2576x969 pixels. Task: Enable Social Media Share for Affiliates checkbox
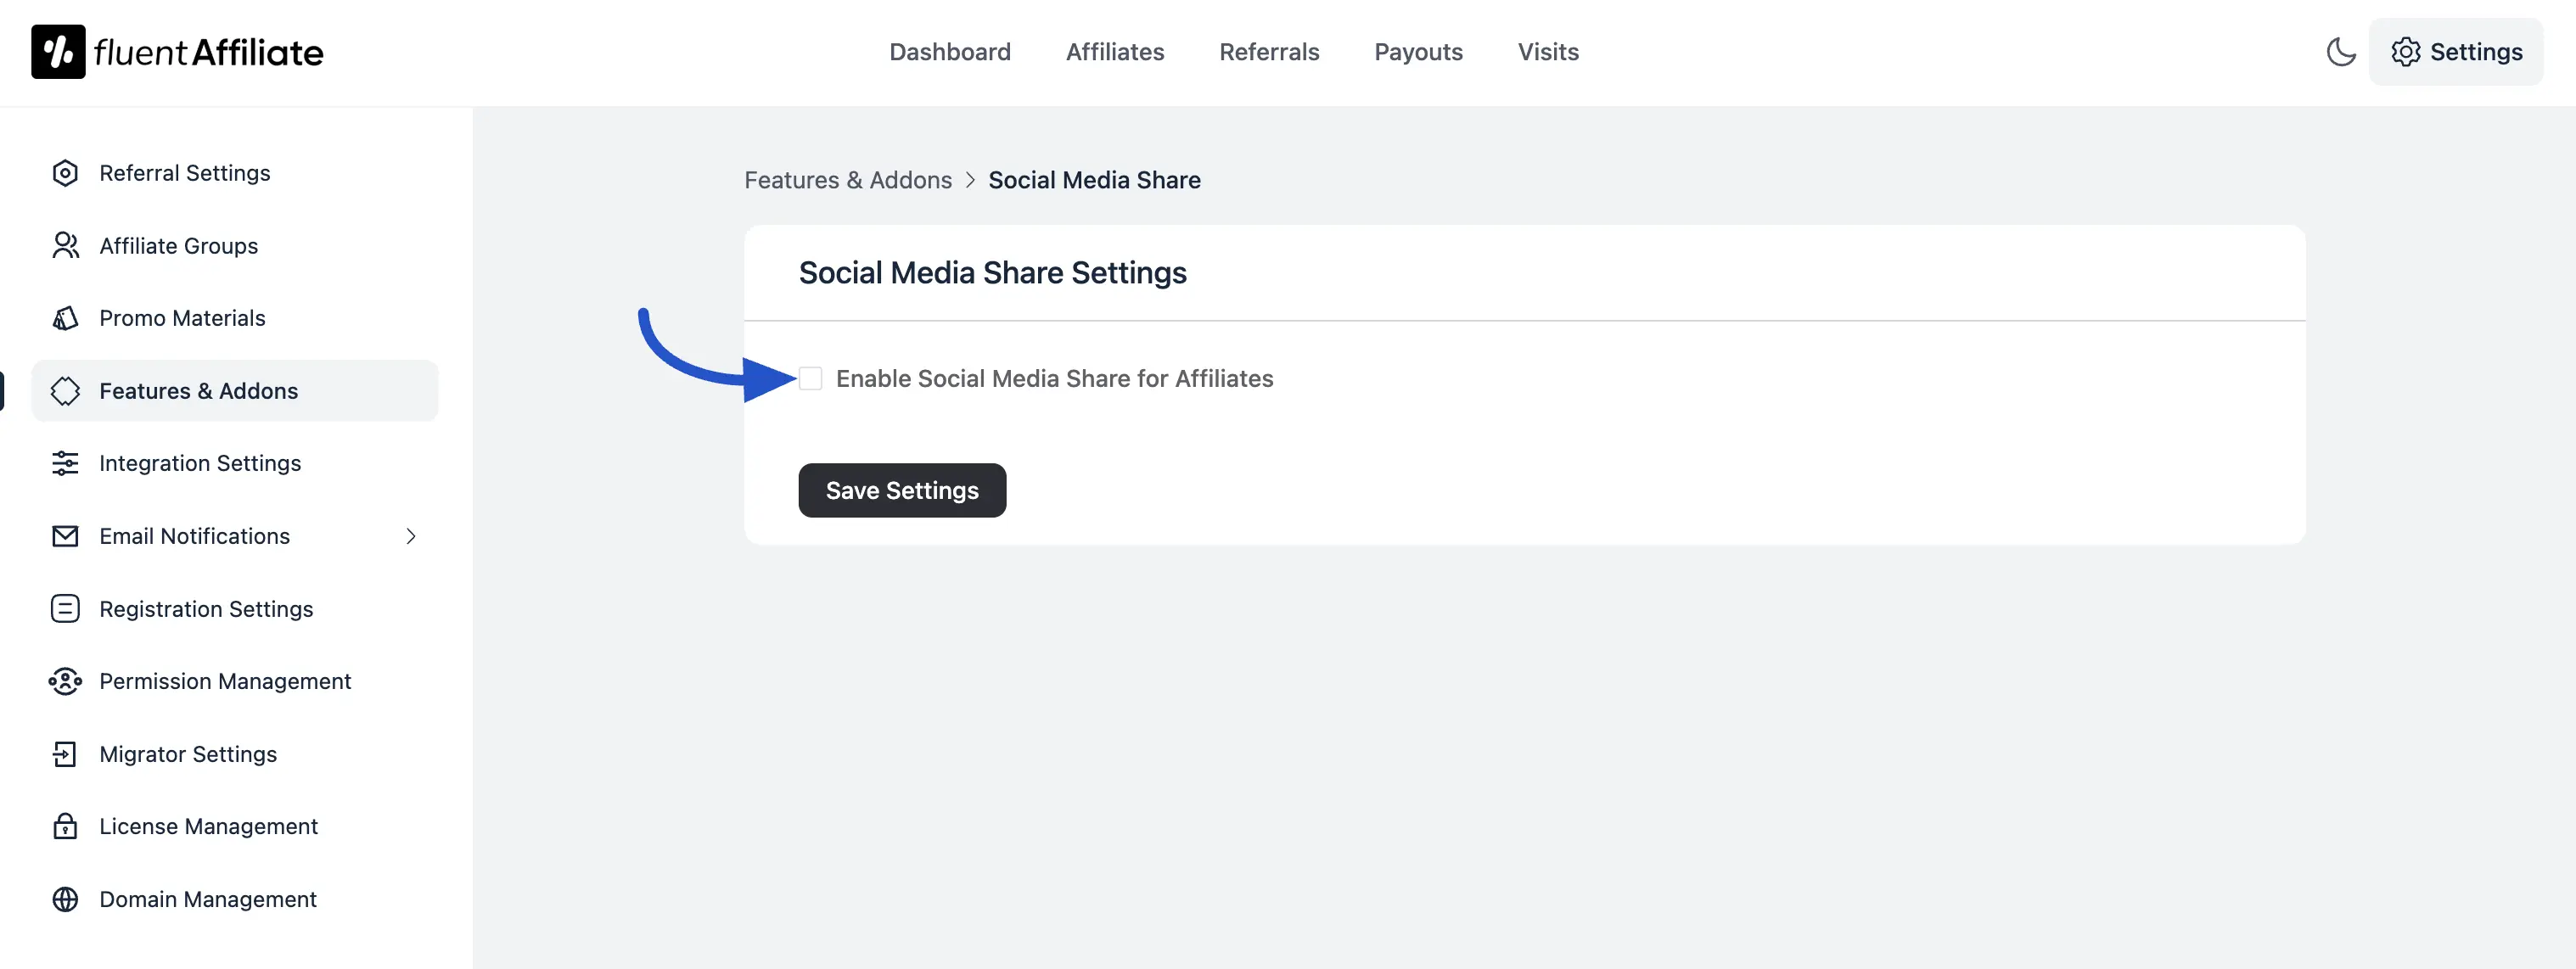(810, 379)
